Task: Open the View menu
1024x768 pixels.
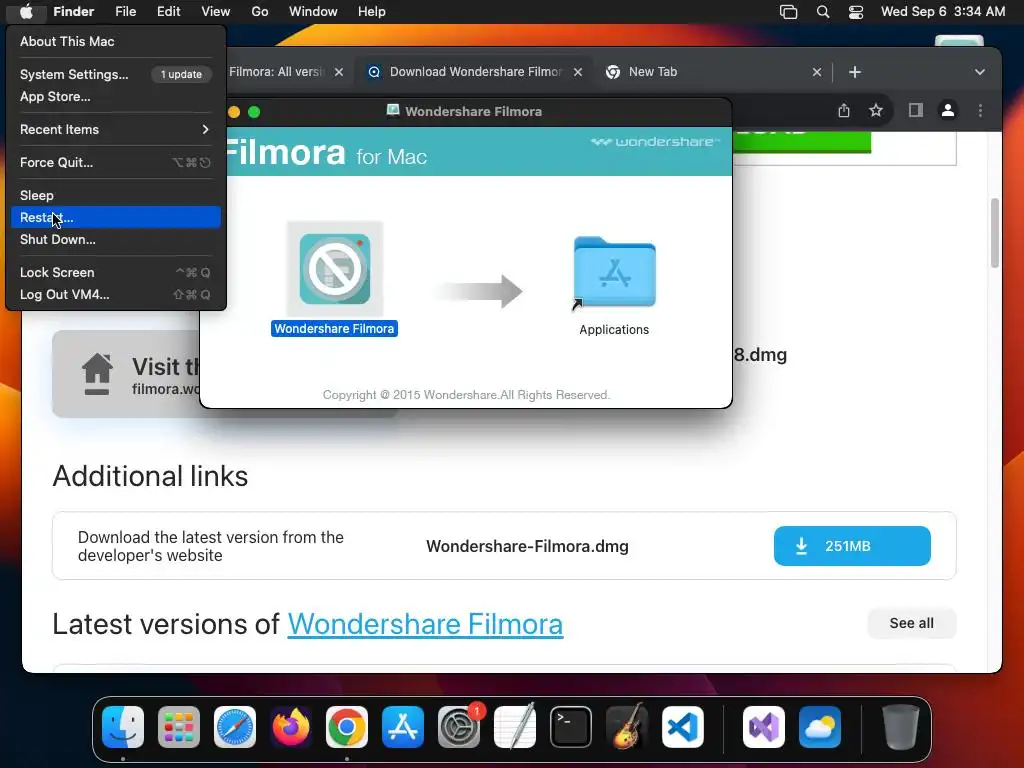Action: (216, 12)
